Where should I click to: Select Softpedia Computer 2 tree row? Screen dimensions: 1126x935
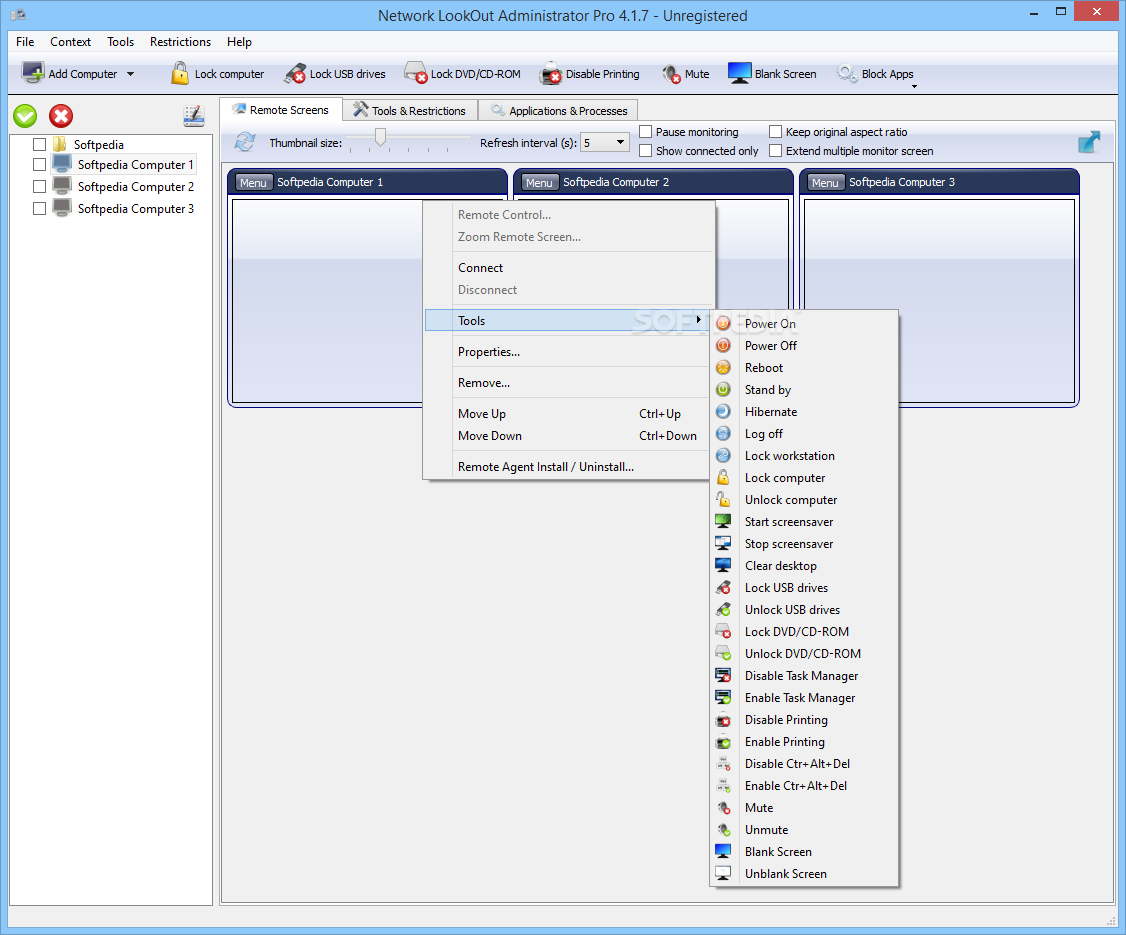click(136, 187)
